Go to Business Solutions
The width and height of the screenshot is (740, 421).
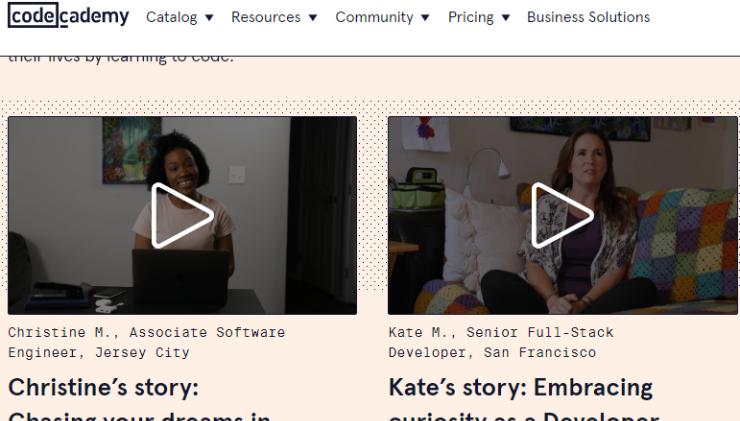(x=588, y=18)
